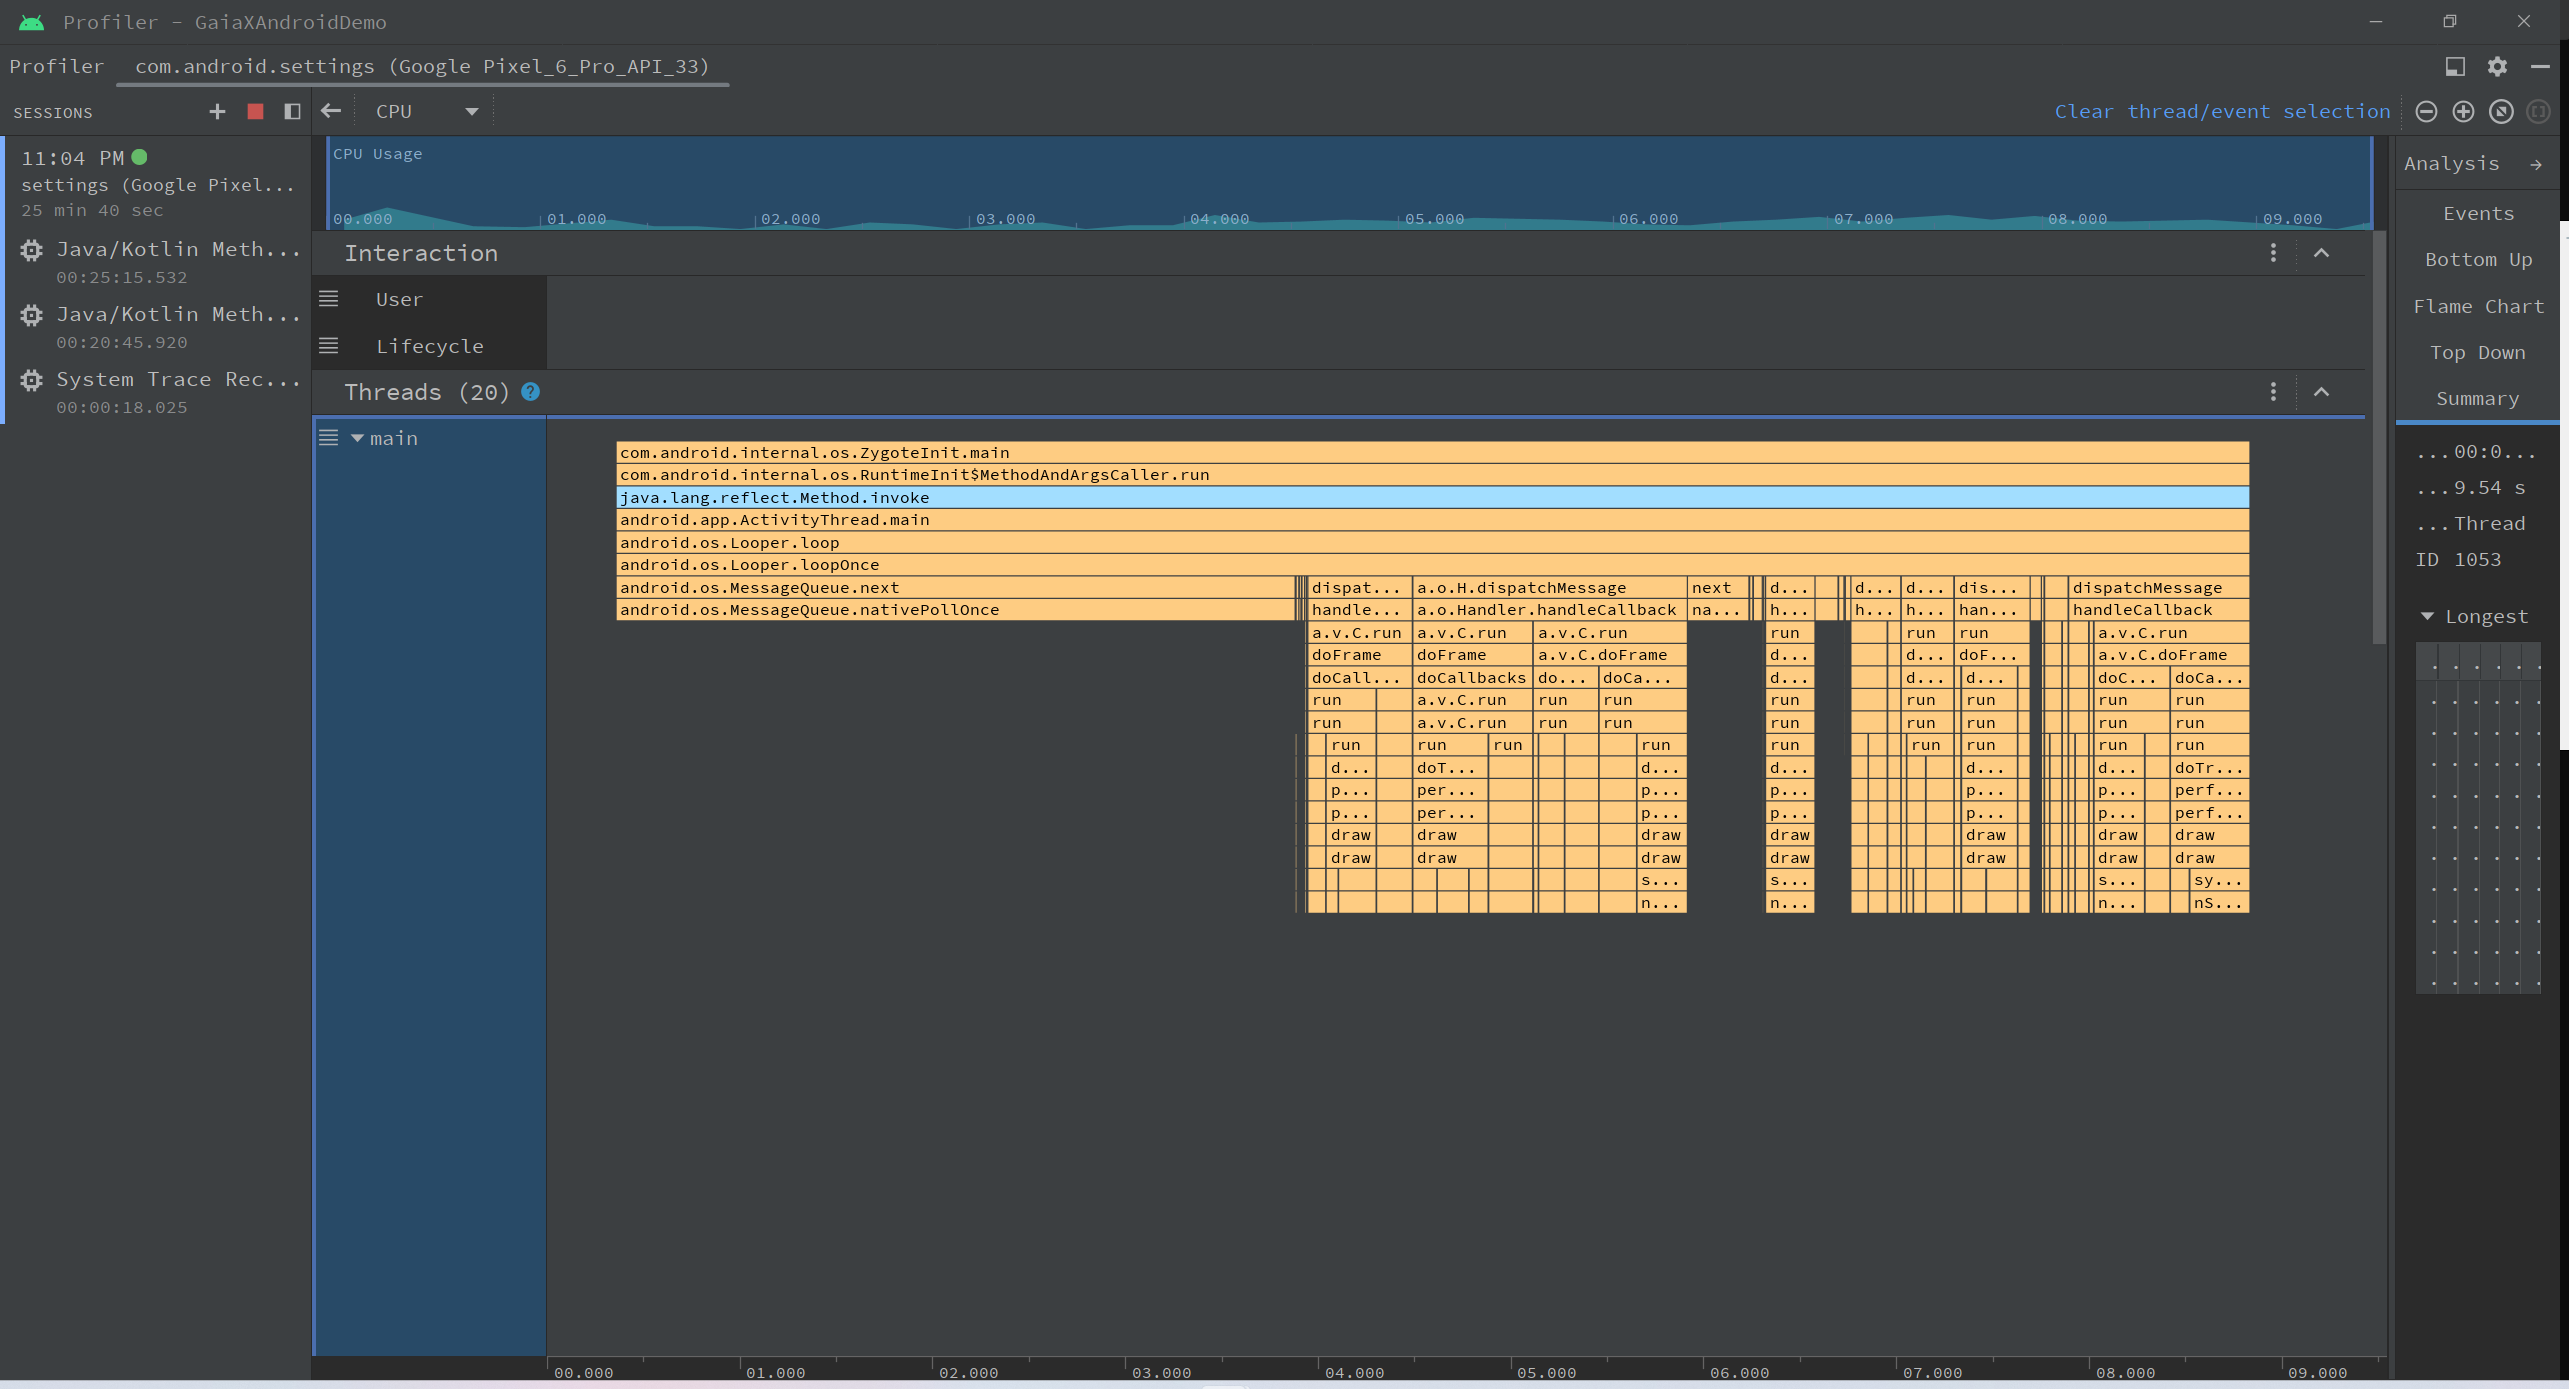Switch to the Bottom Up tab
Screen dimensions: 2569x1389
(2477, 260)
